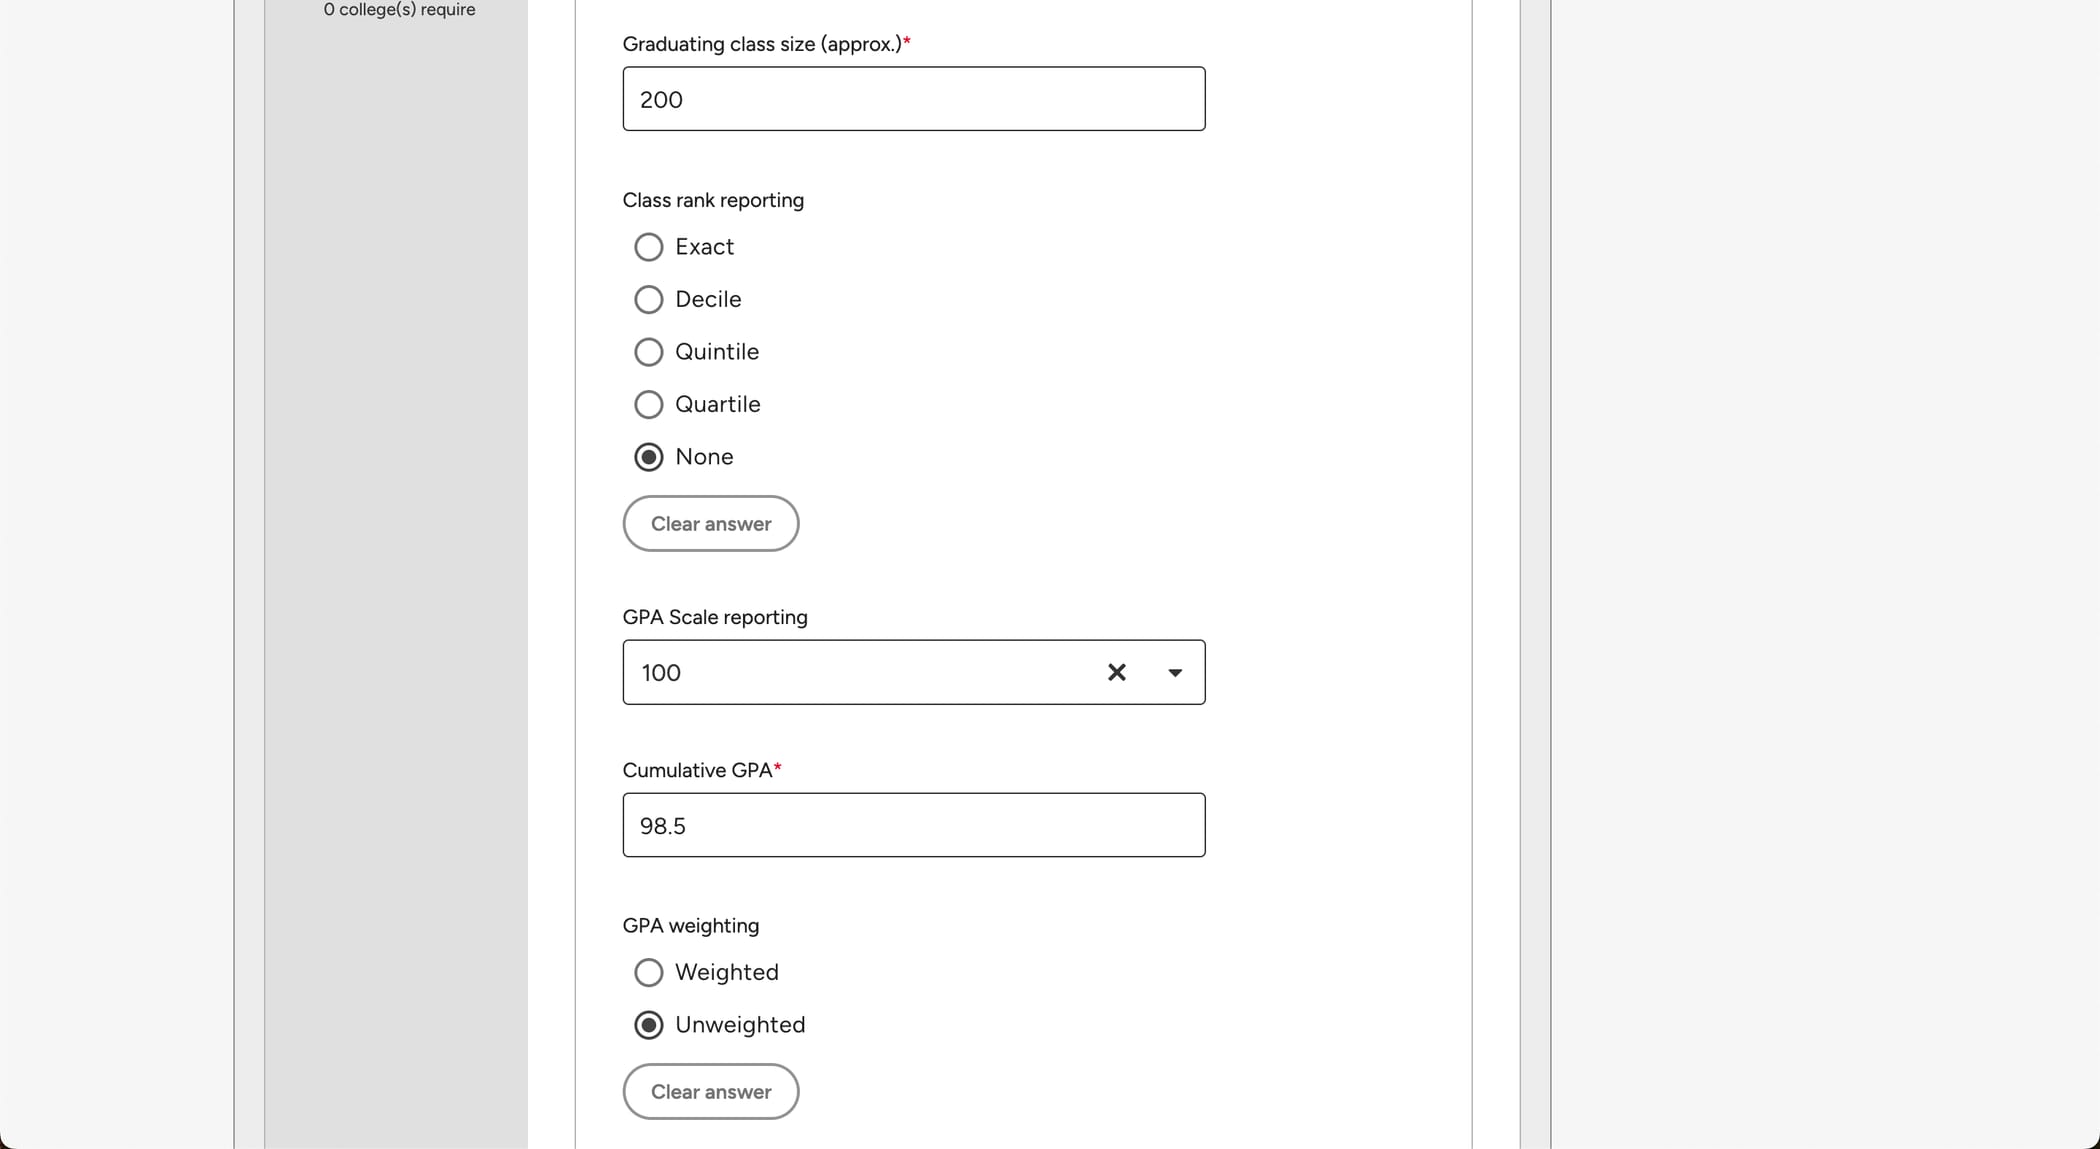Image resolution: width=2100 pixels, height=1149 pixels.
Task: Open the GPA Scale reporting dropdown arrow
Action: coord(1175,673)
